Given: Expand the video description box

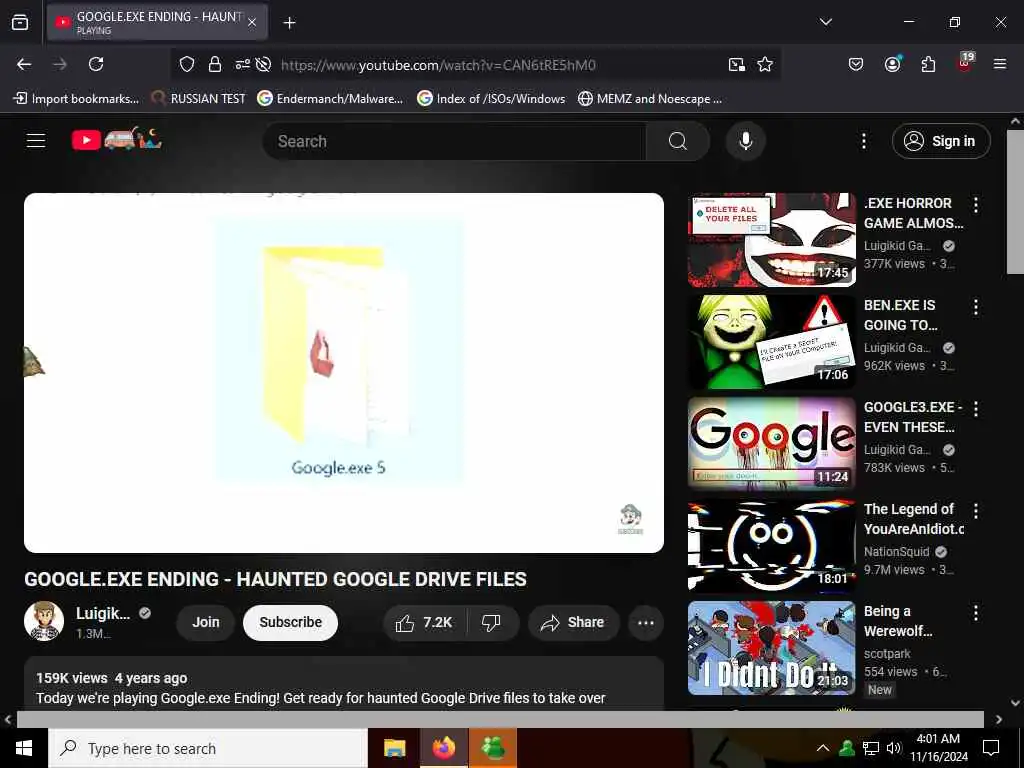Looking at the screenshot, I should click(x=344, y=683).
